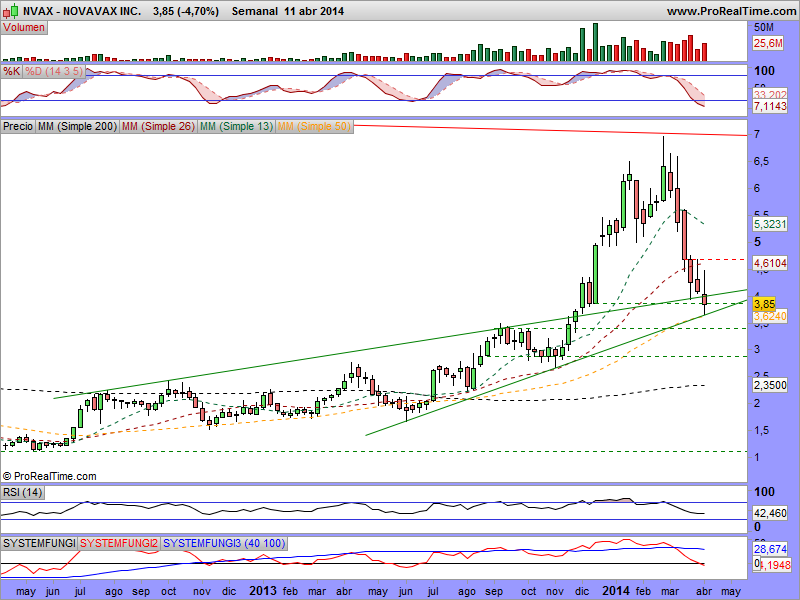Click the 7,1143 stochastic value
This screenshot has height=600, width=800.
tap(770, 106)
